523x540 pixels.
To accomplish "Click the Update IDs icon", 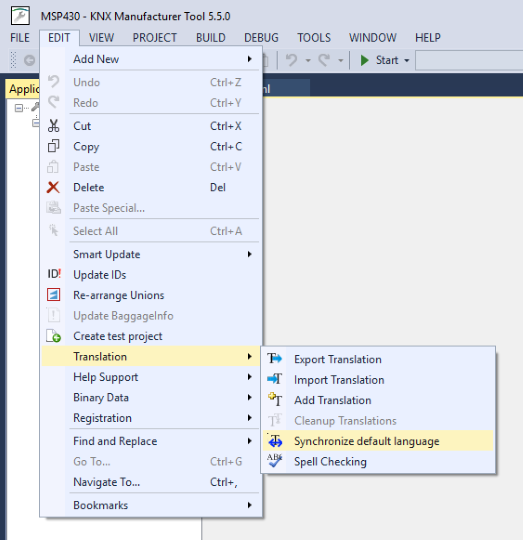I will click(54, 274).
